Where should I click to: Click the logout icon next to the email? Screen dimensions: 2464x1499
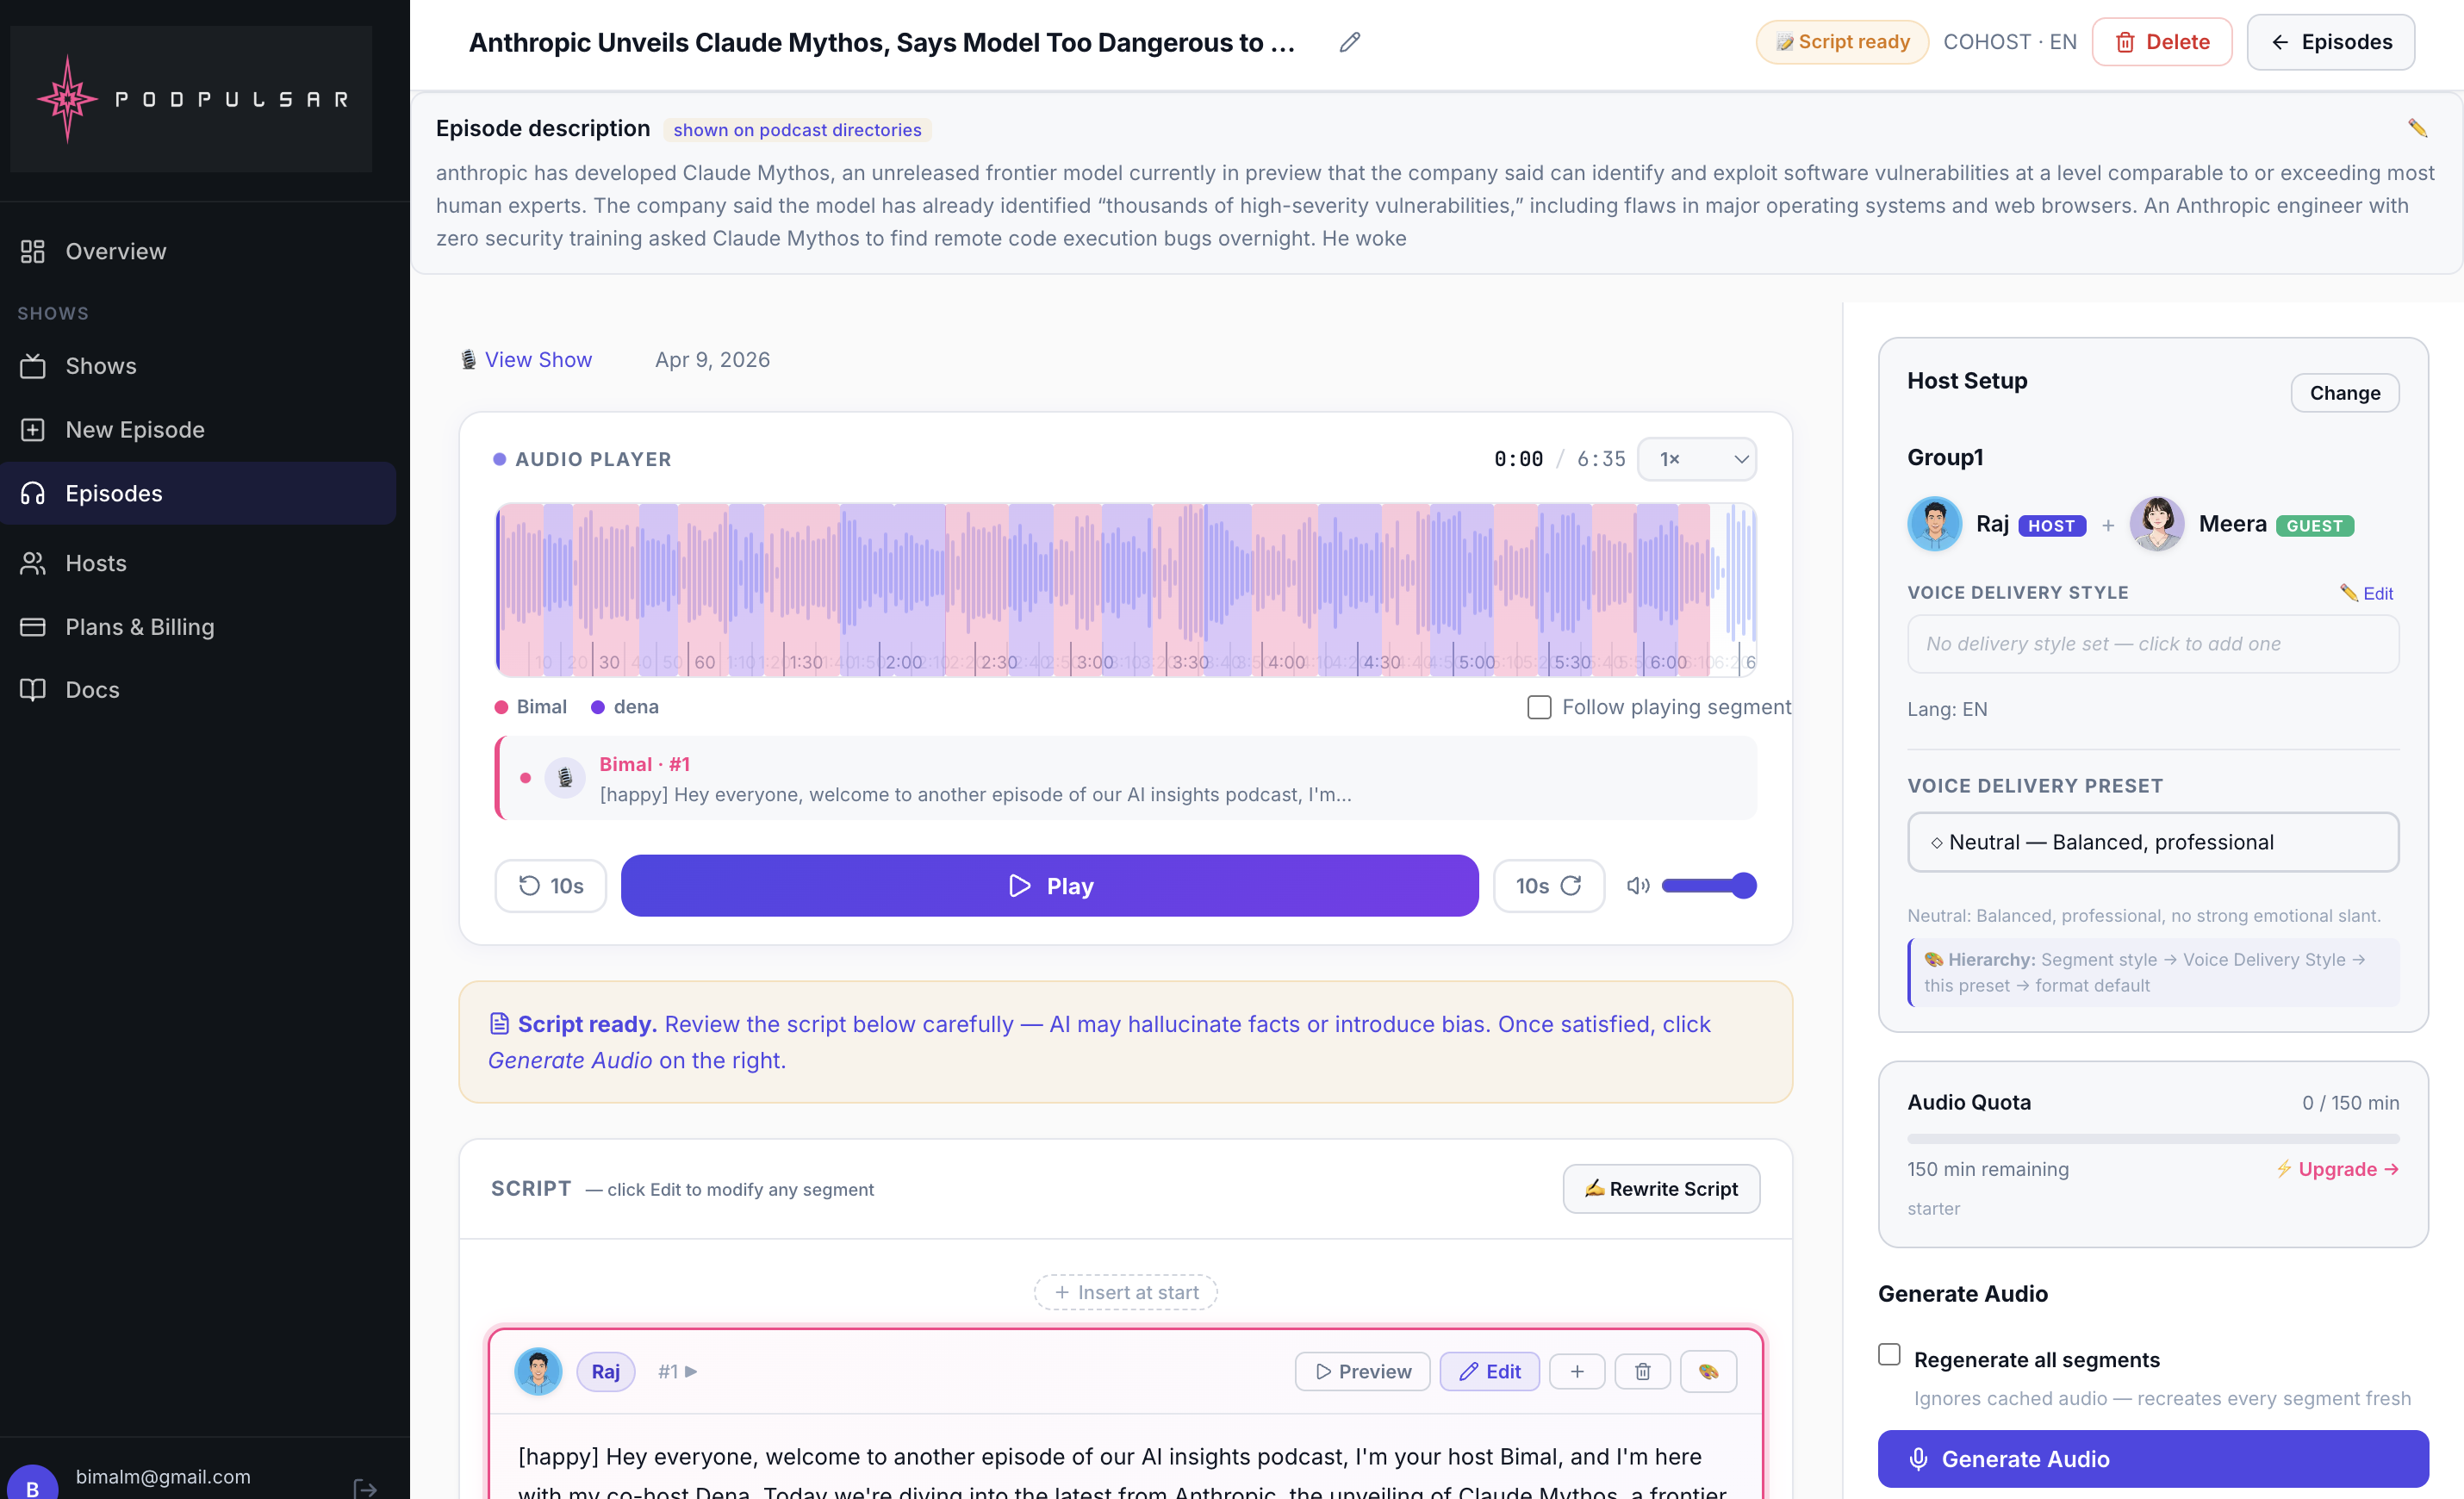coord(365,1488)
